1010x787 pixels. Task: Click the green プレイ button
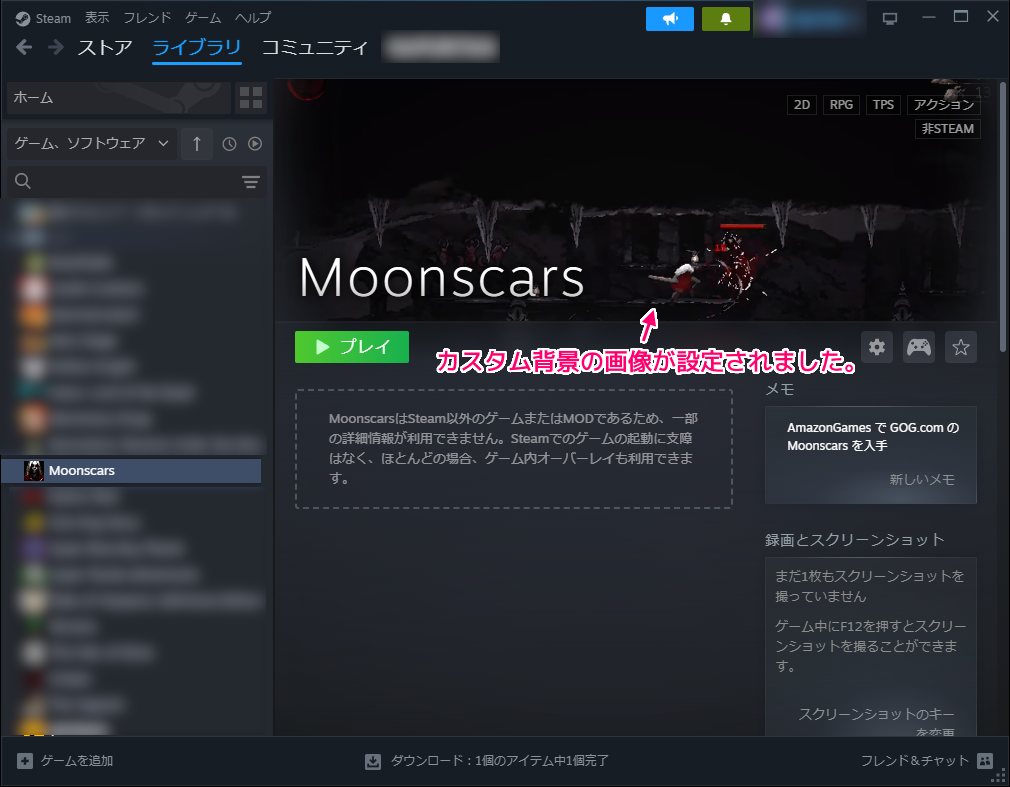352,347
